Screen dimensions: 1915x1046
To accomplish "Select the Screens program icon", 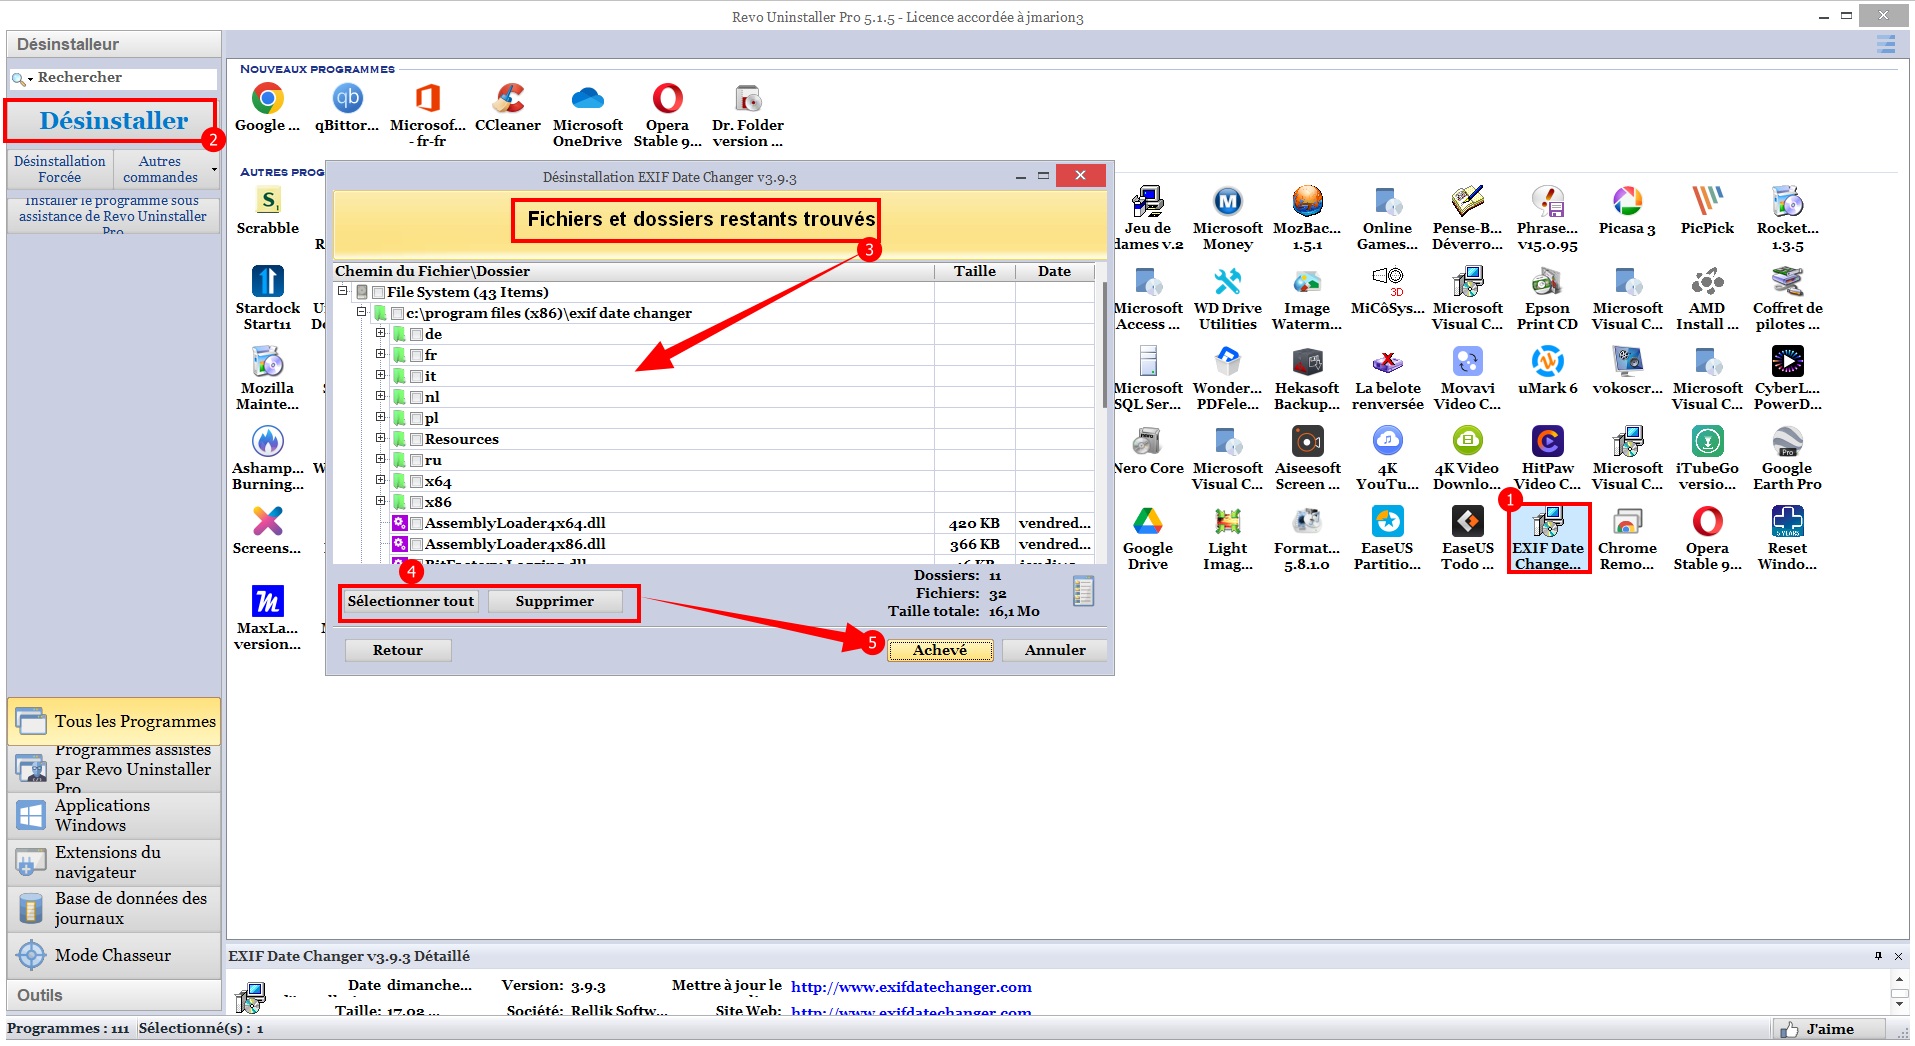I will [267, 521].
